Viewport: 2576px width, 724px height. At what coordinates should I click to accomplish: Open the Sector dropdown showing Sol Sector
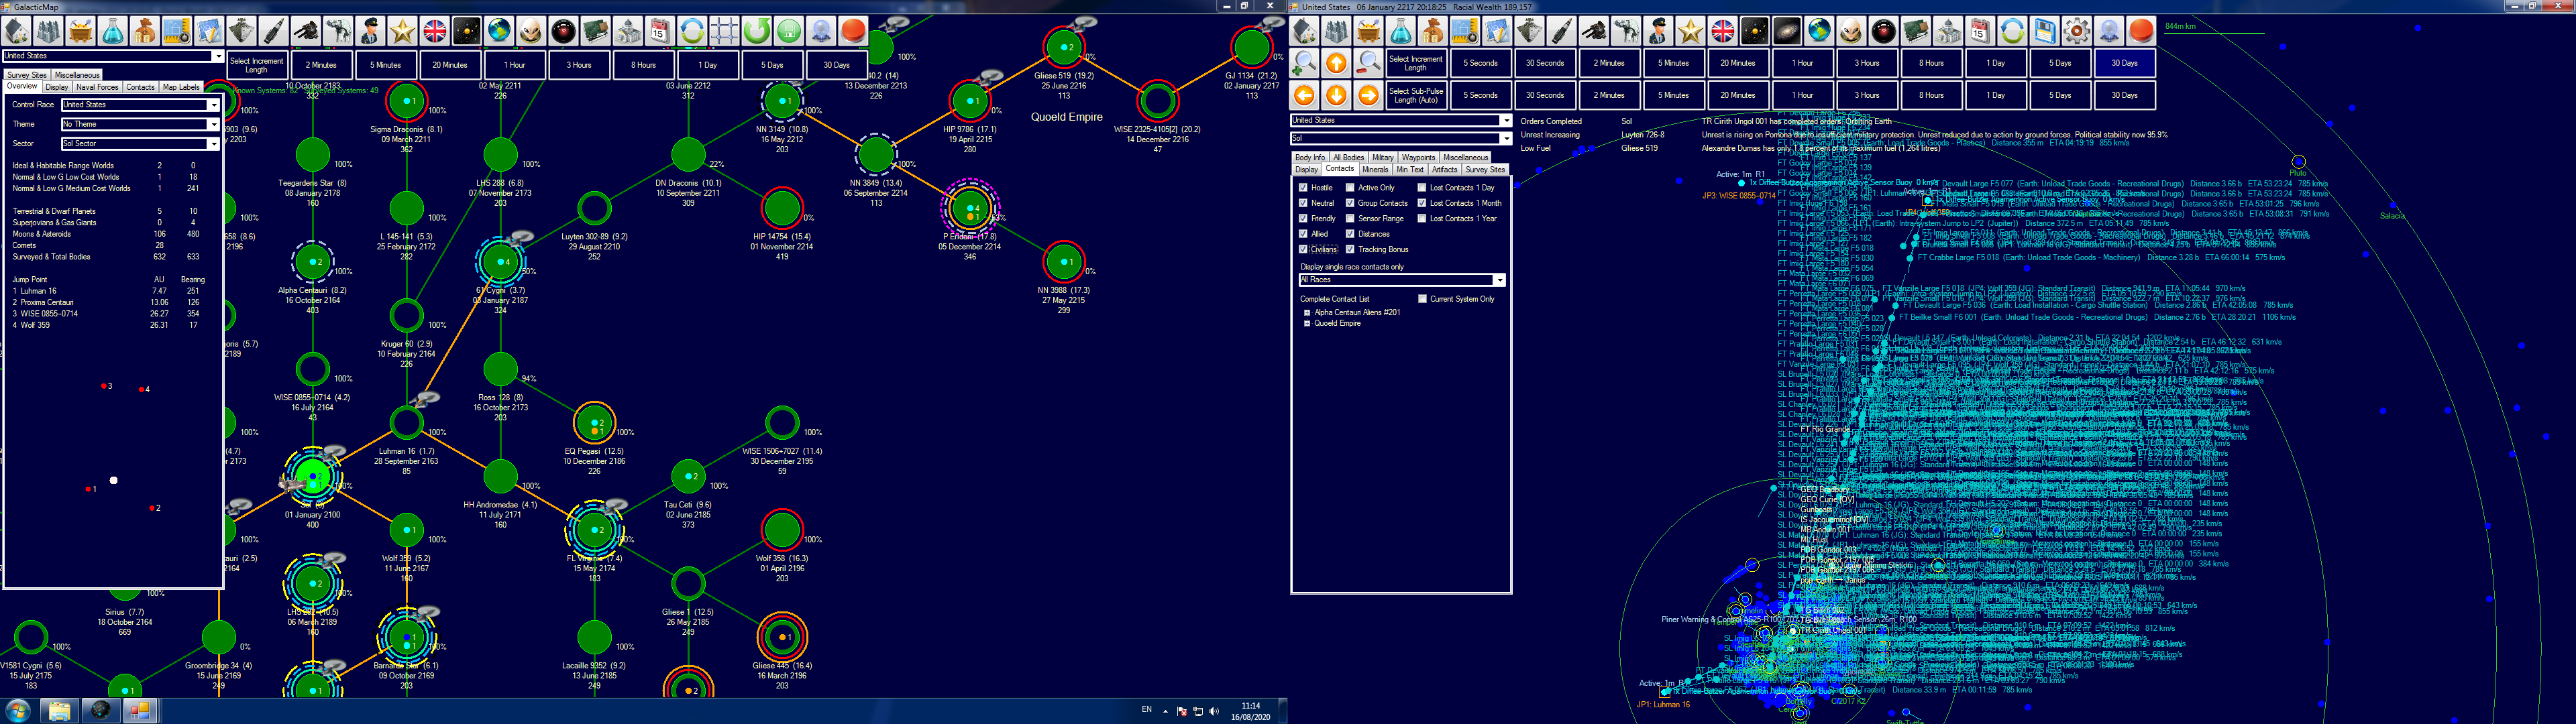[x=140, y=144]
